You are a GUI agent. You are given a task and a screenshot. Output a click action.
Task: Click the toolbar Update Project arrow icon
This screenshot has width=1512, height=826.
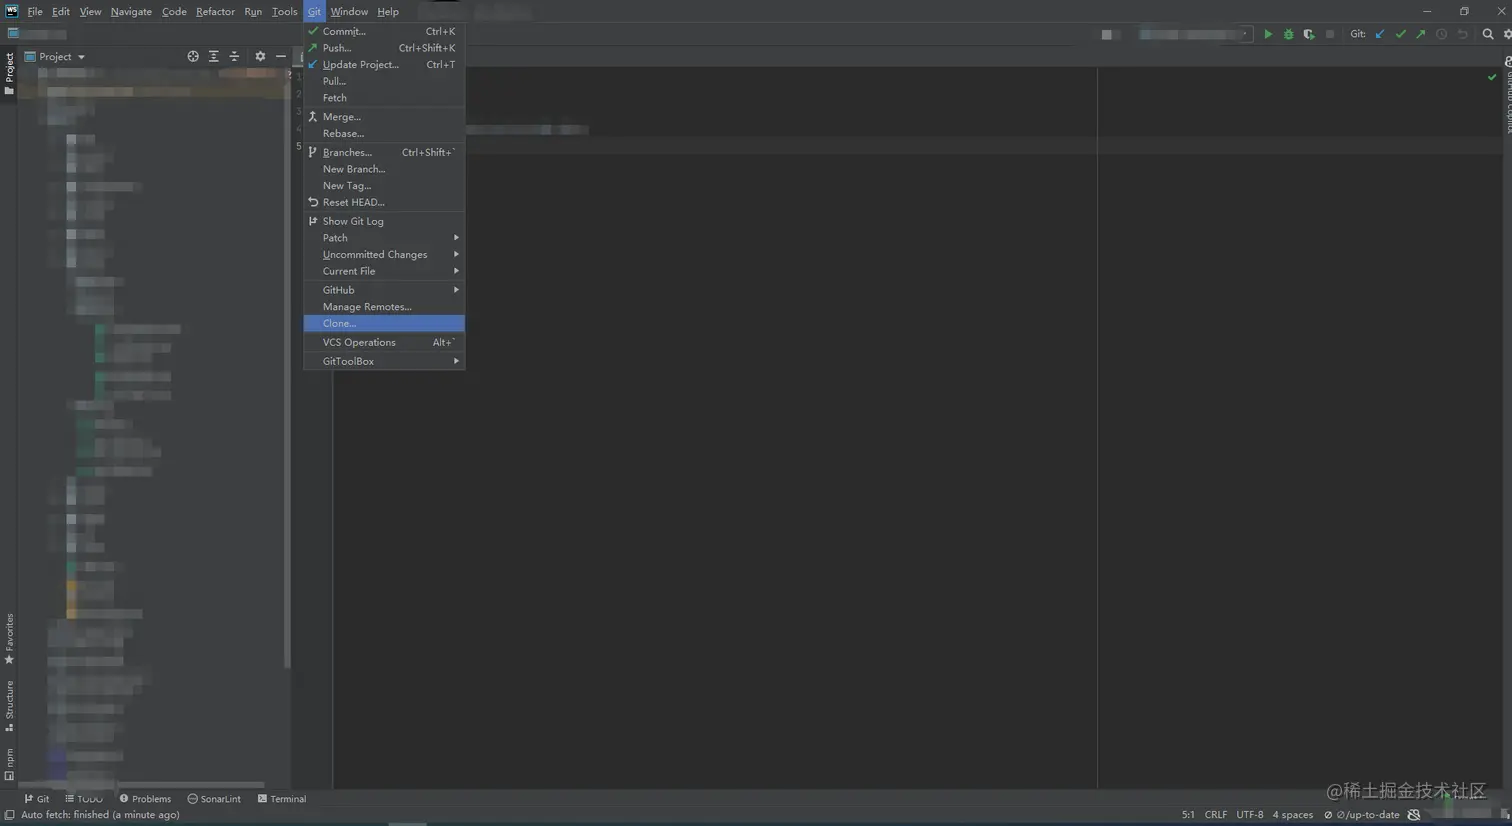pos(1380,34)
